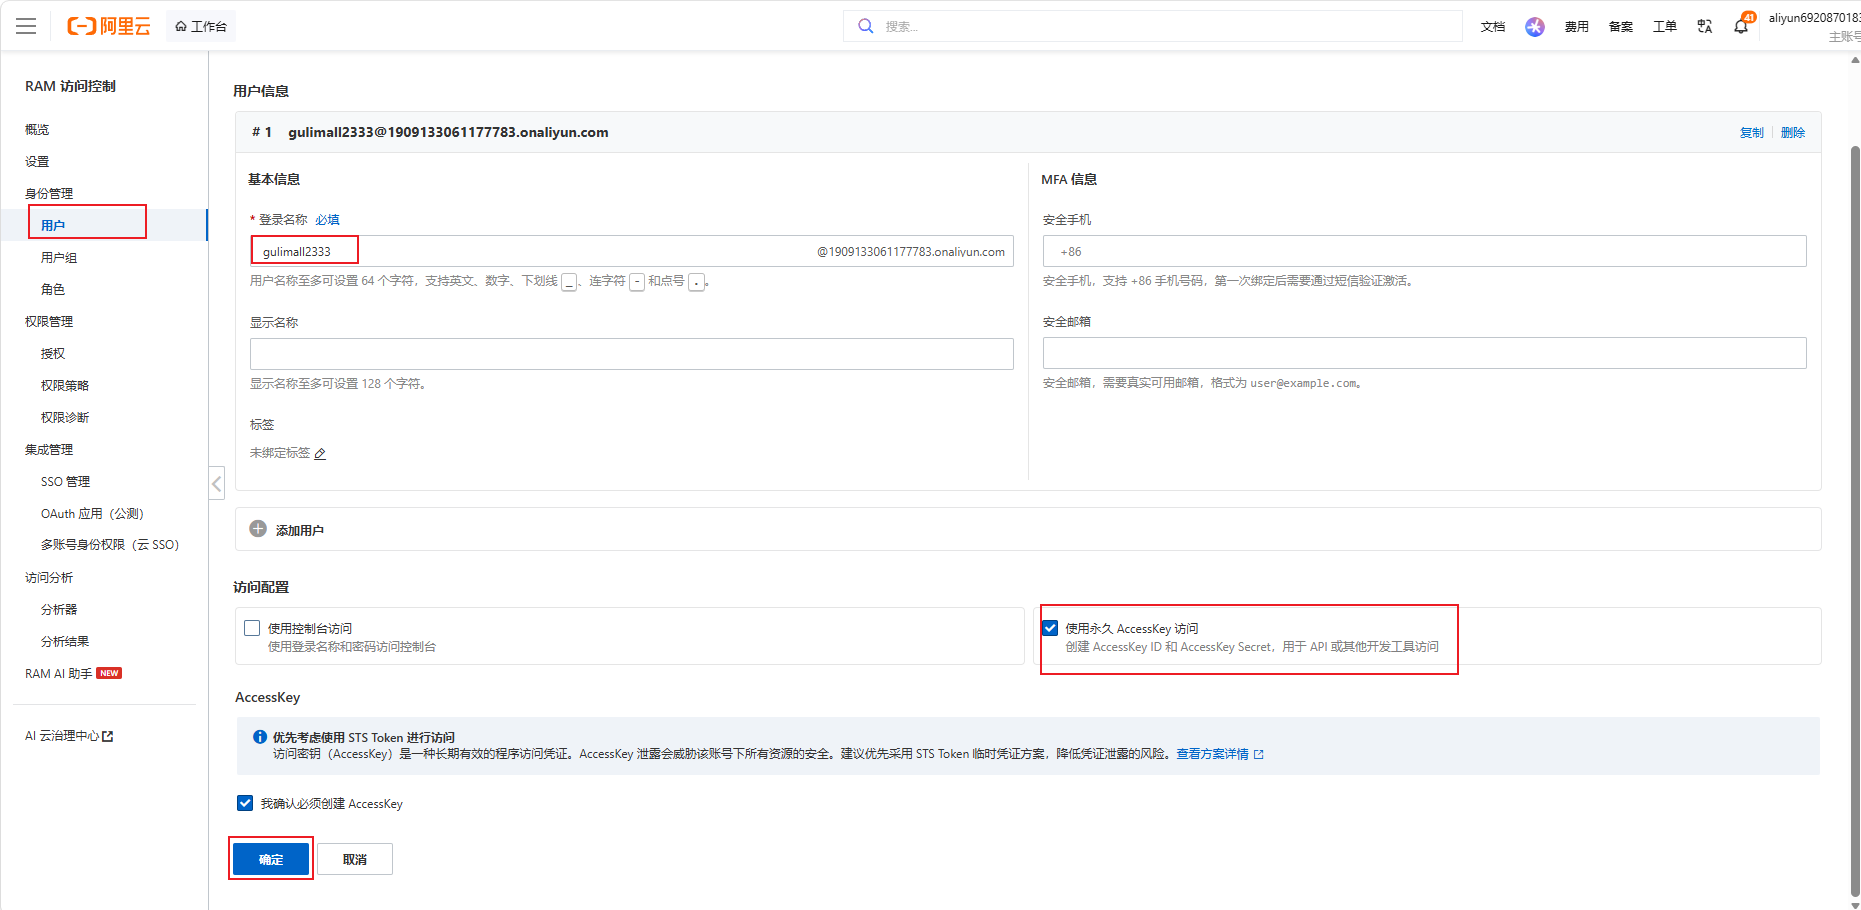Viewport: 1861px width, 910px height.
Task: Click the 显示名称 display name field
Action: coord(631,354)
